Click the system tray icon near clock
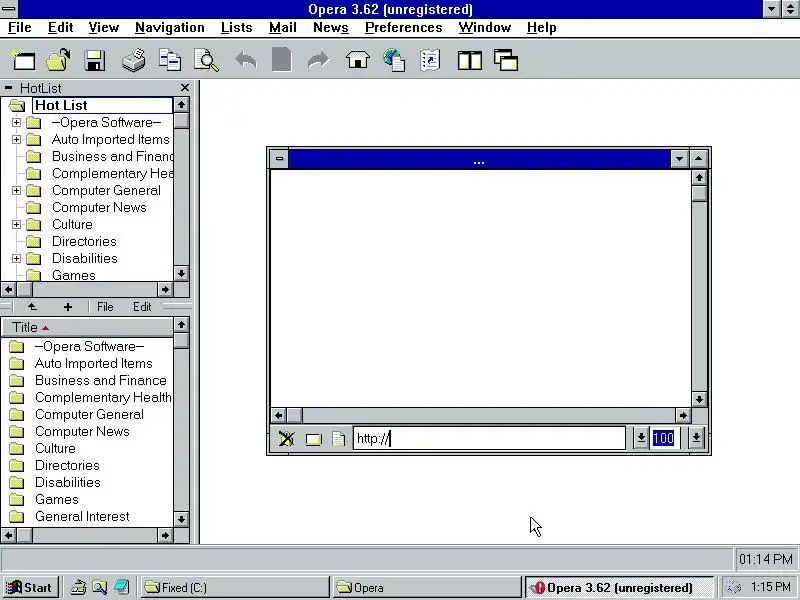Screen dimensions: 800x600 (x=733, y=588)
